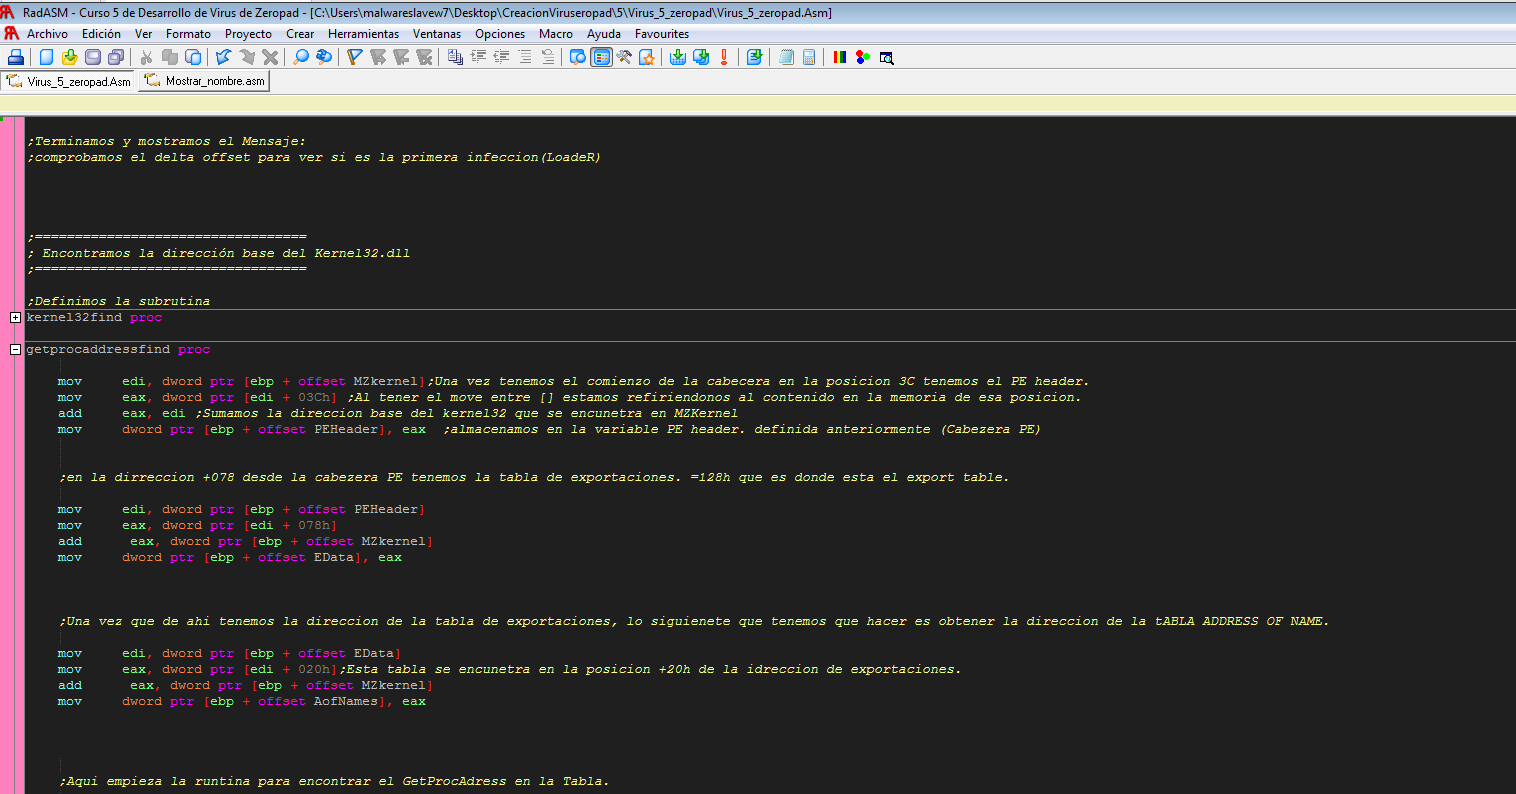Click the comment 'Encontramos la dirección base del Kernel32.dll'

[x=226, y=253]
